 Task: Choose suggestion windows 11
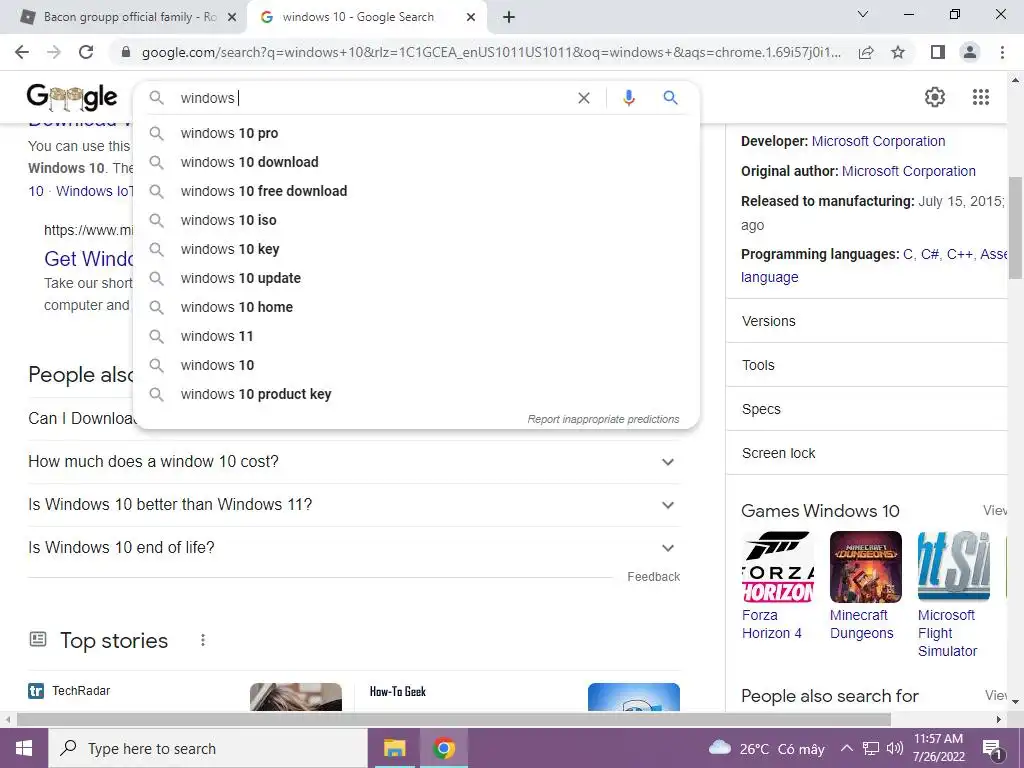tap(417, 336)
